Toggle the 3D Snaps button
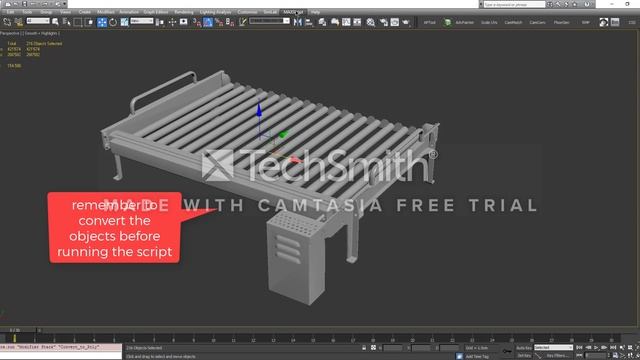 (x=197, y=22)
